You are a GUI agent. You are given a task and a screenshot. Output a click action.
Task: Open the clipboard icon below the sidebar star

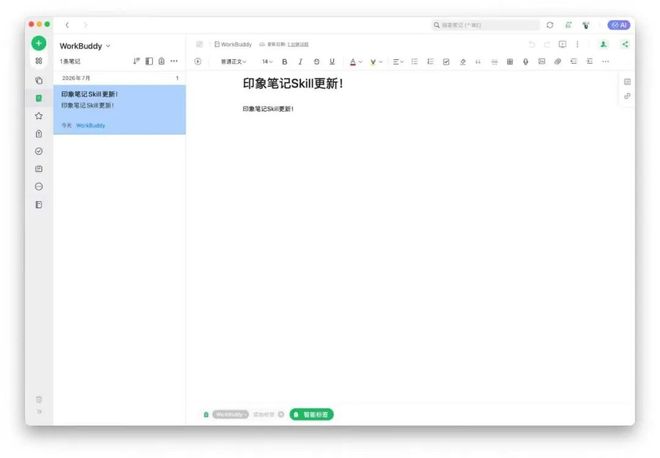[39, 134]
